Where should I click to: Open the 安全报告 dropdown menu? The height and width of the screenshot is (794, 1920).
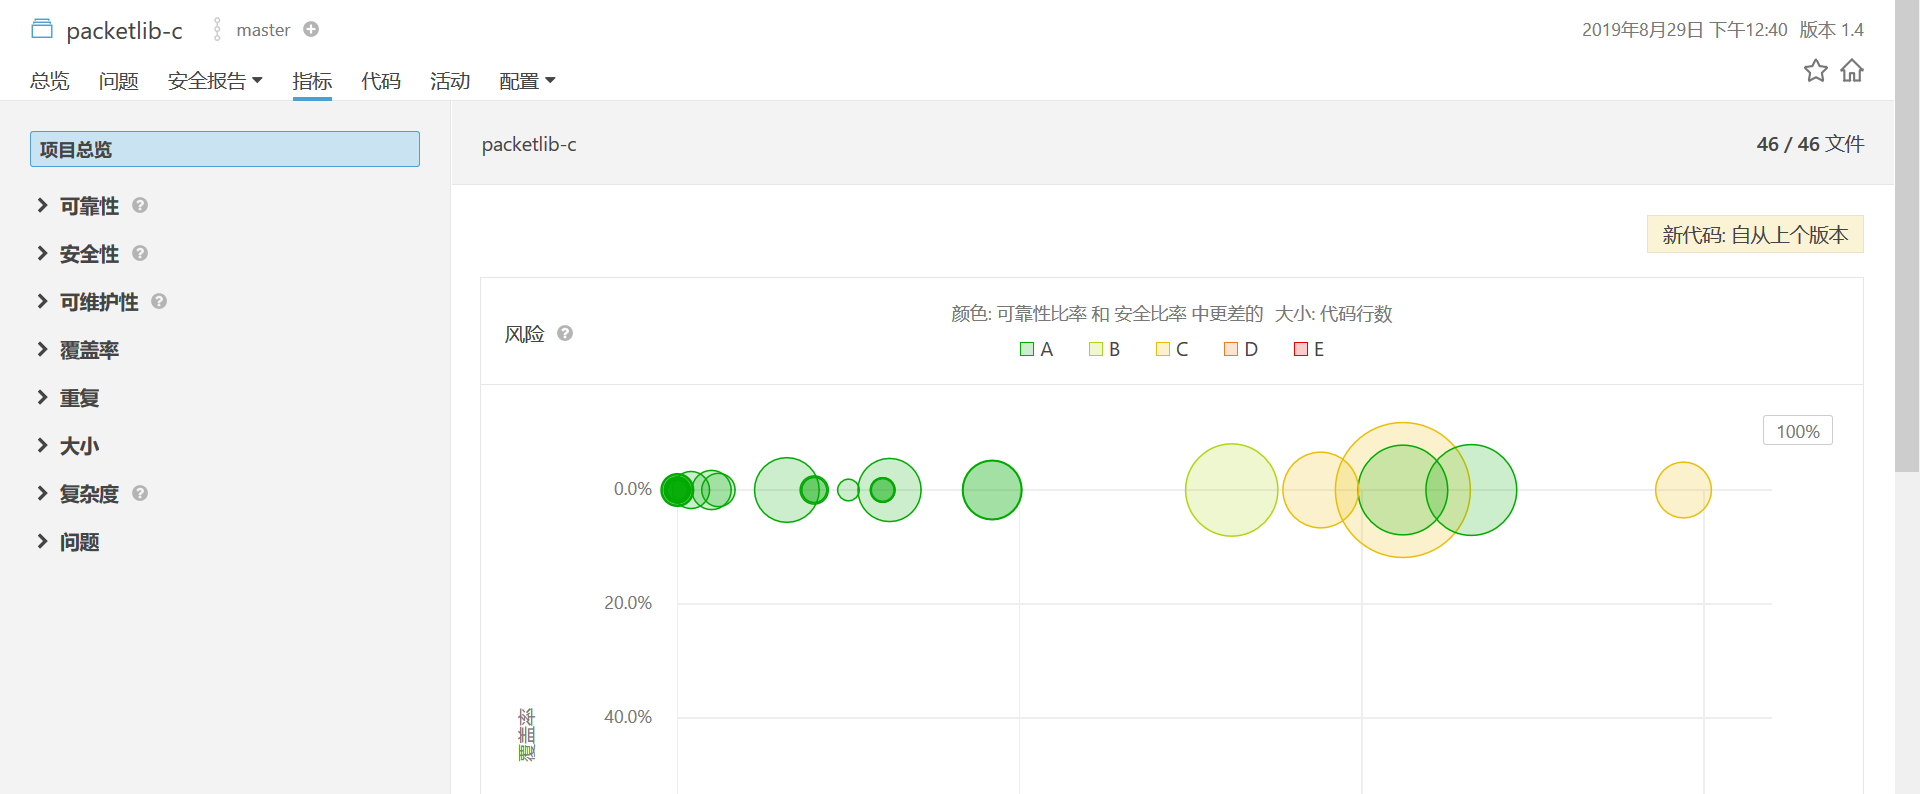pos(215,81)
